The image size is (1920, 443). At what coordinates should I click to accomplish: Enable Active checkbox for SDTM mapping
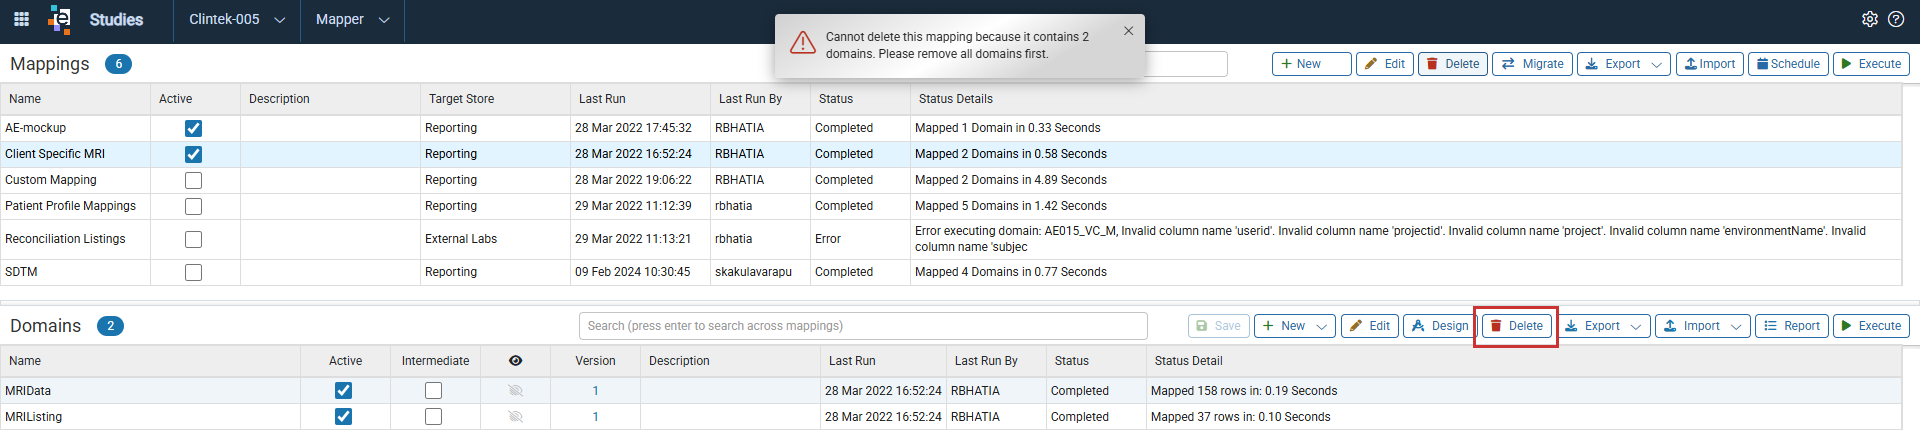pos(193,272)
